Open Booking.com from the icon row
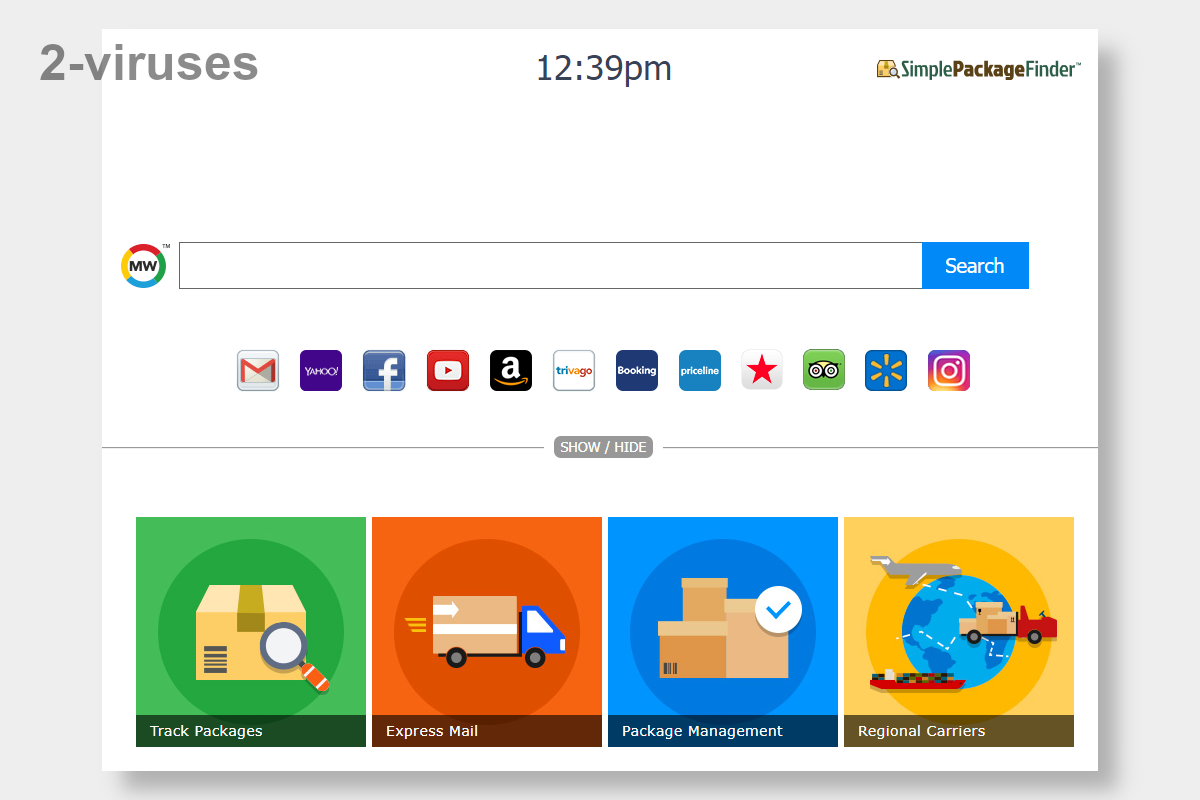 pyautogui.click(x=637, y=370)
